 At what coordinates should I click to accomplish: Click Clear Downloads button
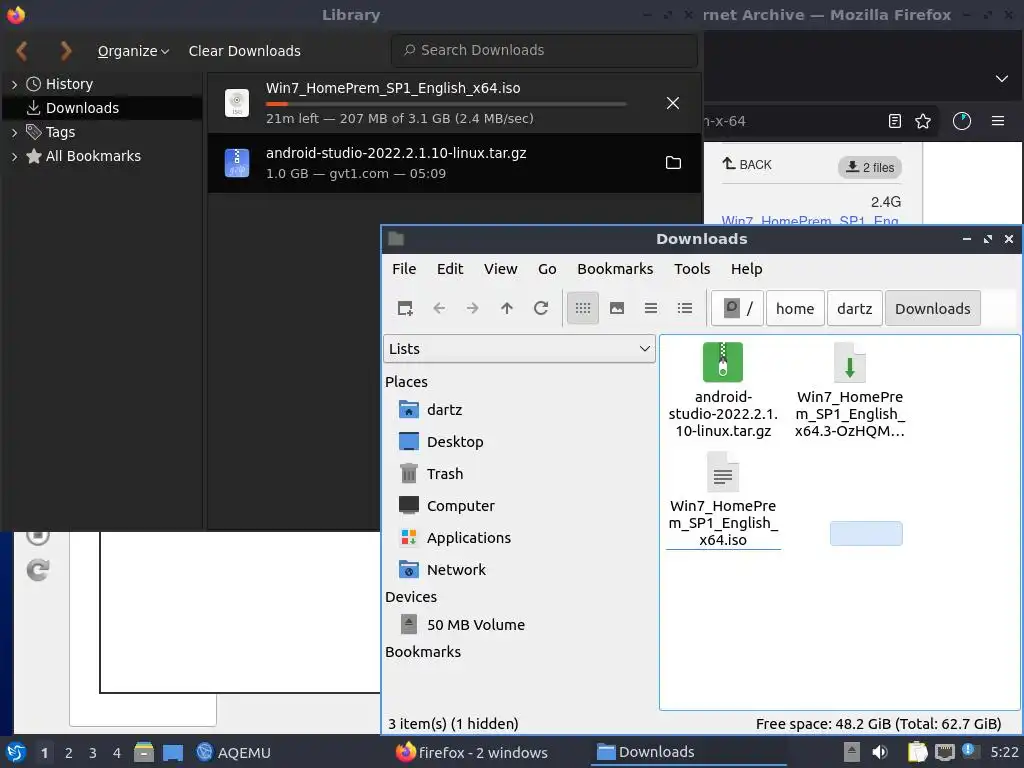coord(244,51)
